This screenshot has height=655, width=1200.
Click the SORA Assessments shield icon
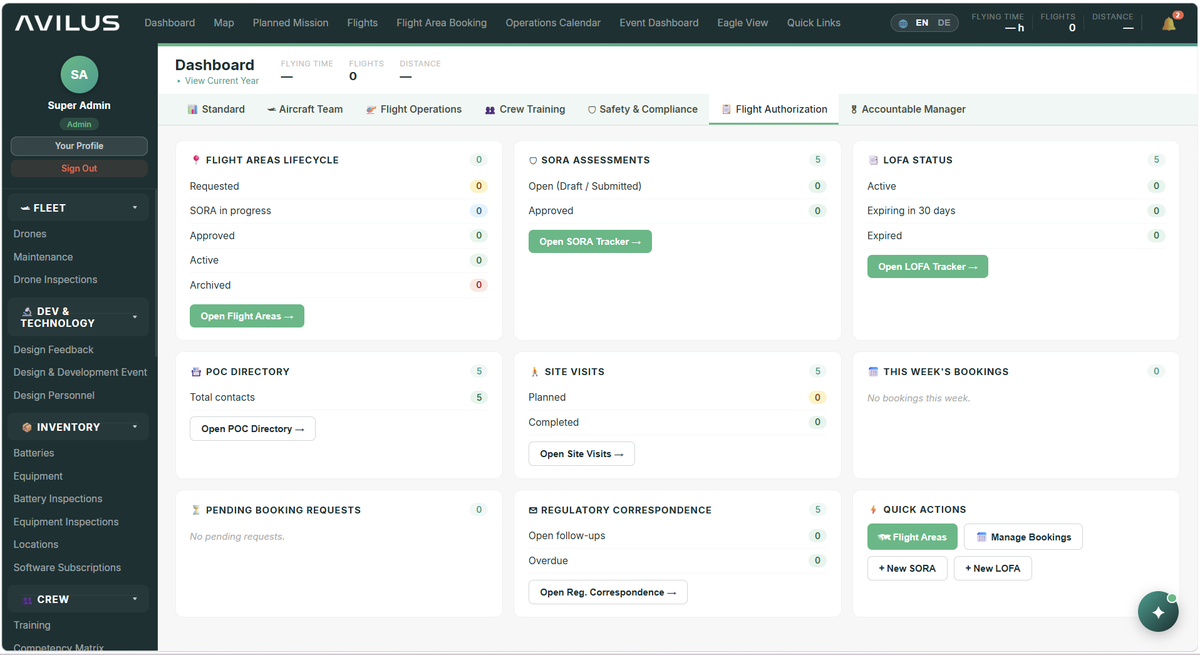(533, 160)
